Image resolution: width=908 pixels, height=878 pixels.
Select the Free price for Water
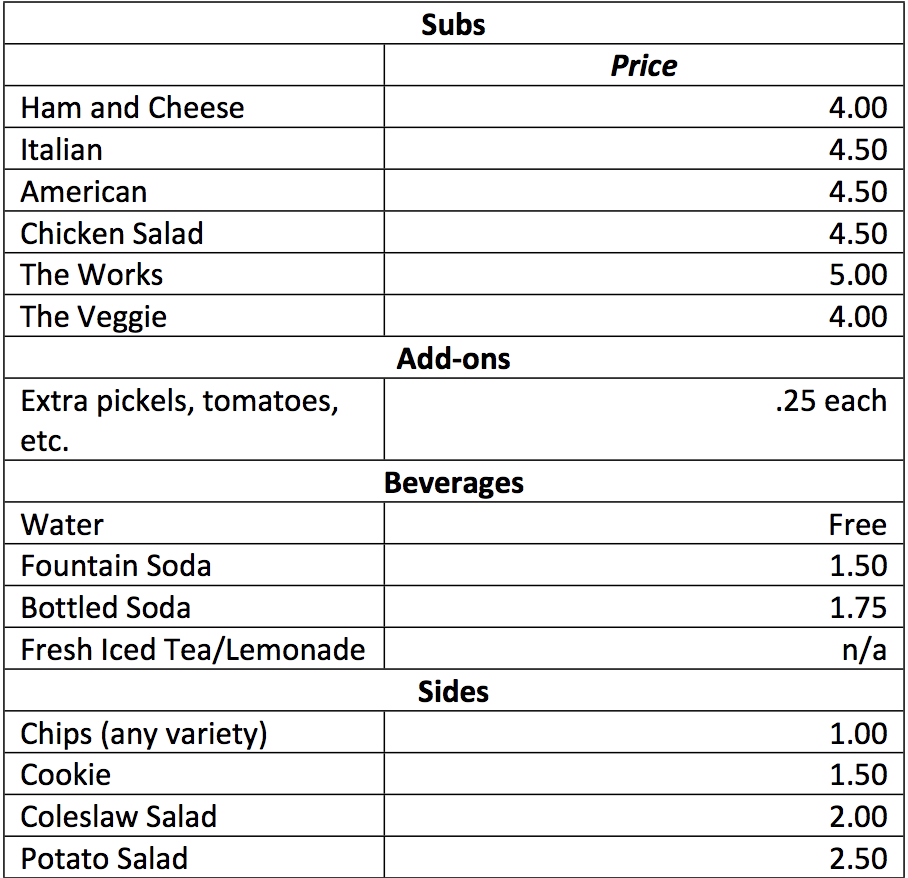pyautogui.click(x=857, y=525)
